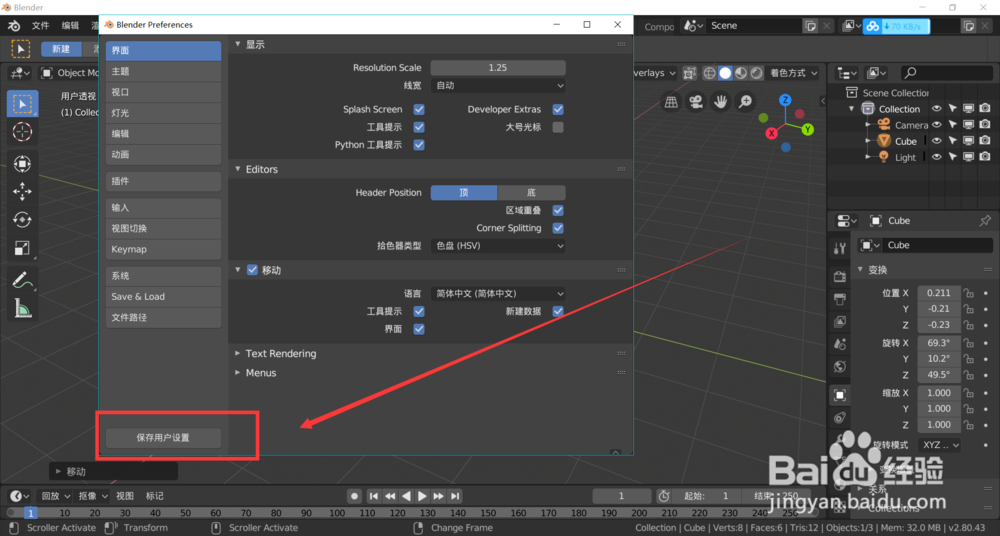Toggle the Python 工具提示 checkbox
Image resolution: width=1000 pixels, height=536 pixels.
point(419,145)
